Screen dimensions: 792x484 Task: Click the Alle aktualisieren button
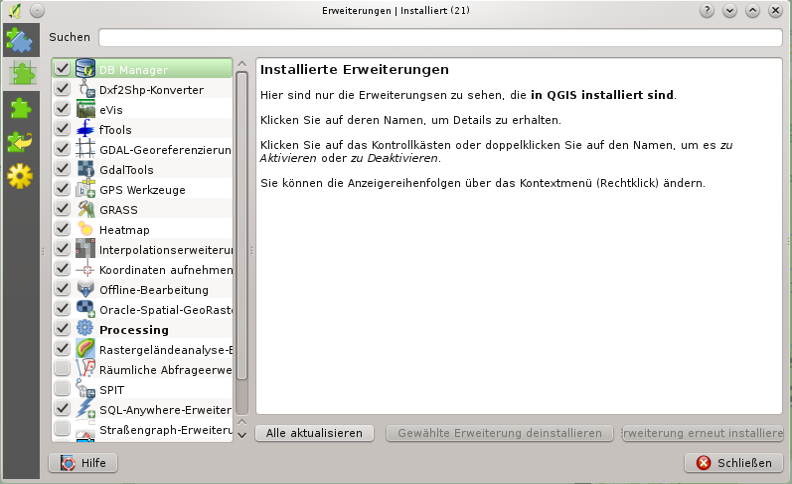[x=314, y=433]
